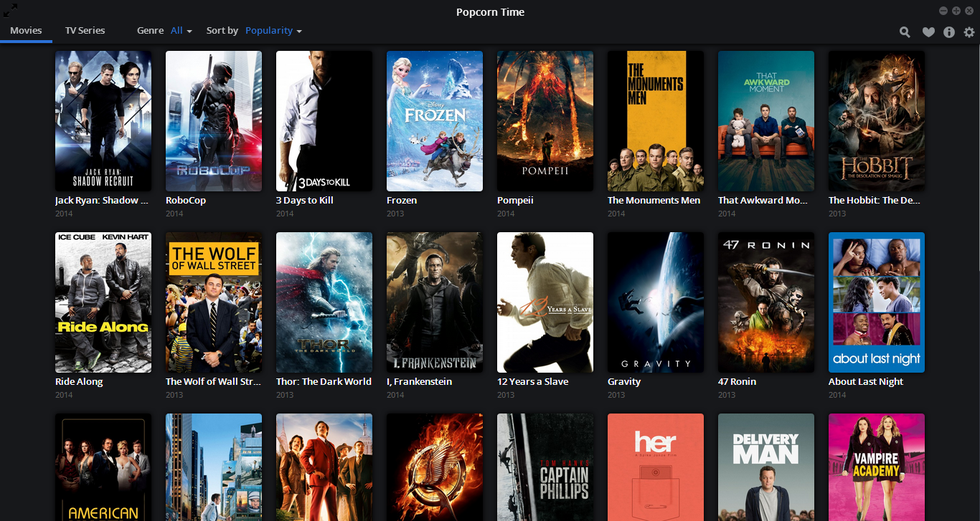The image size is (980, 521).
Task: Click the Pompeii movie title
Action: pos(516,200)
